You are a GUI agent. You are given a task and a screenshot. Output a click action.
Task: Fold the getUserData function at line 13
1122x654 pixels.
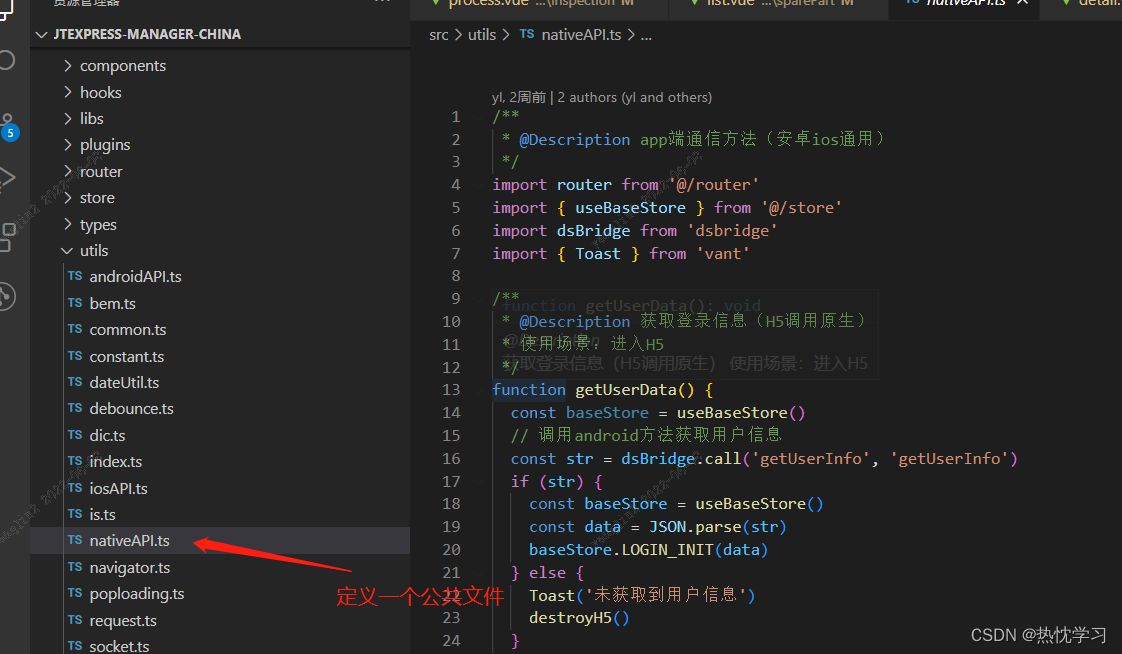[x=478, y=390]
